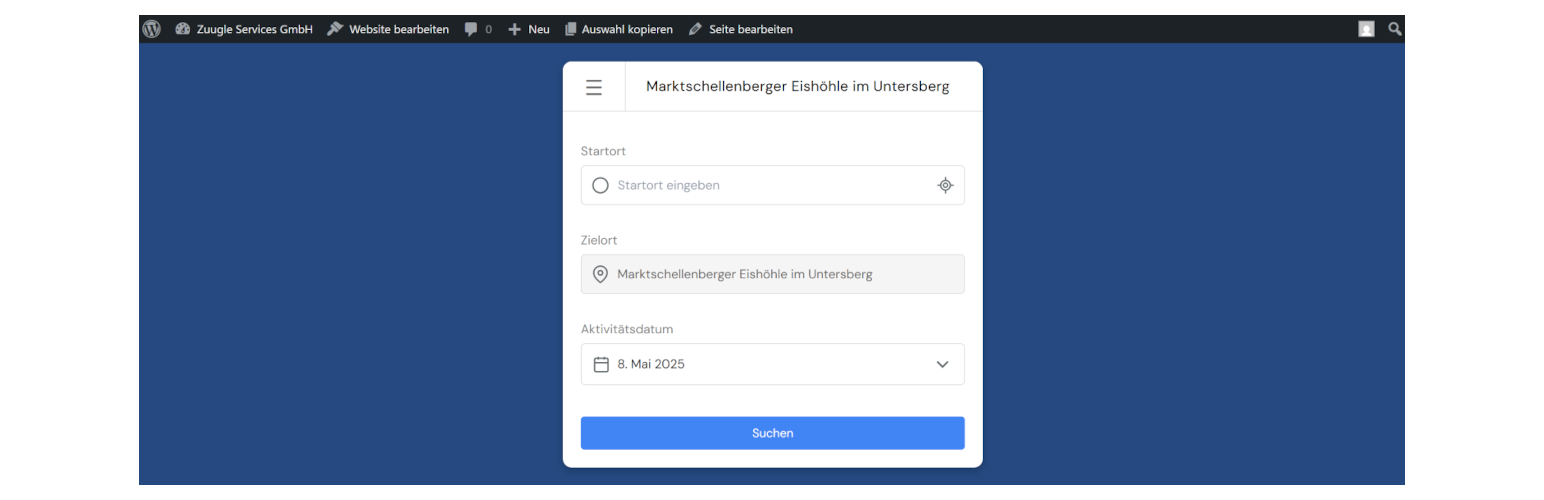Click Auswahl kopieren in admin bar
Image resolution: width=1544 pixels, height=500 pixels.
[x=618, y=29]
